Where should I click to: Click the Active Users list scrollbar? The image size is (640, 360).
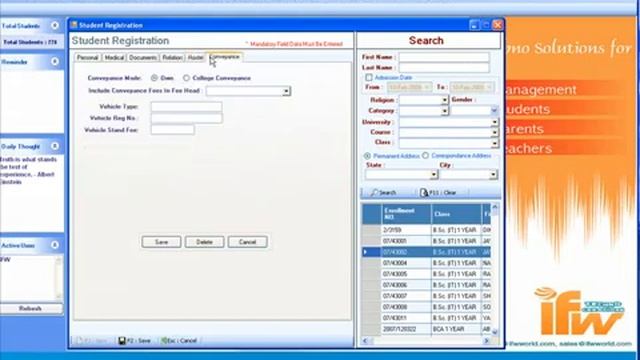(x=59, y=278)
